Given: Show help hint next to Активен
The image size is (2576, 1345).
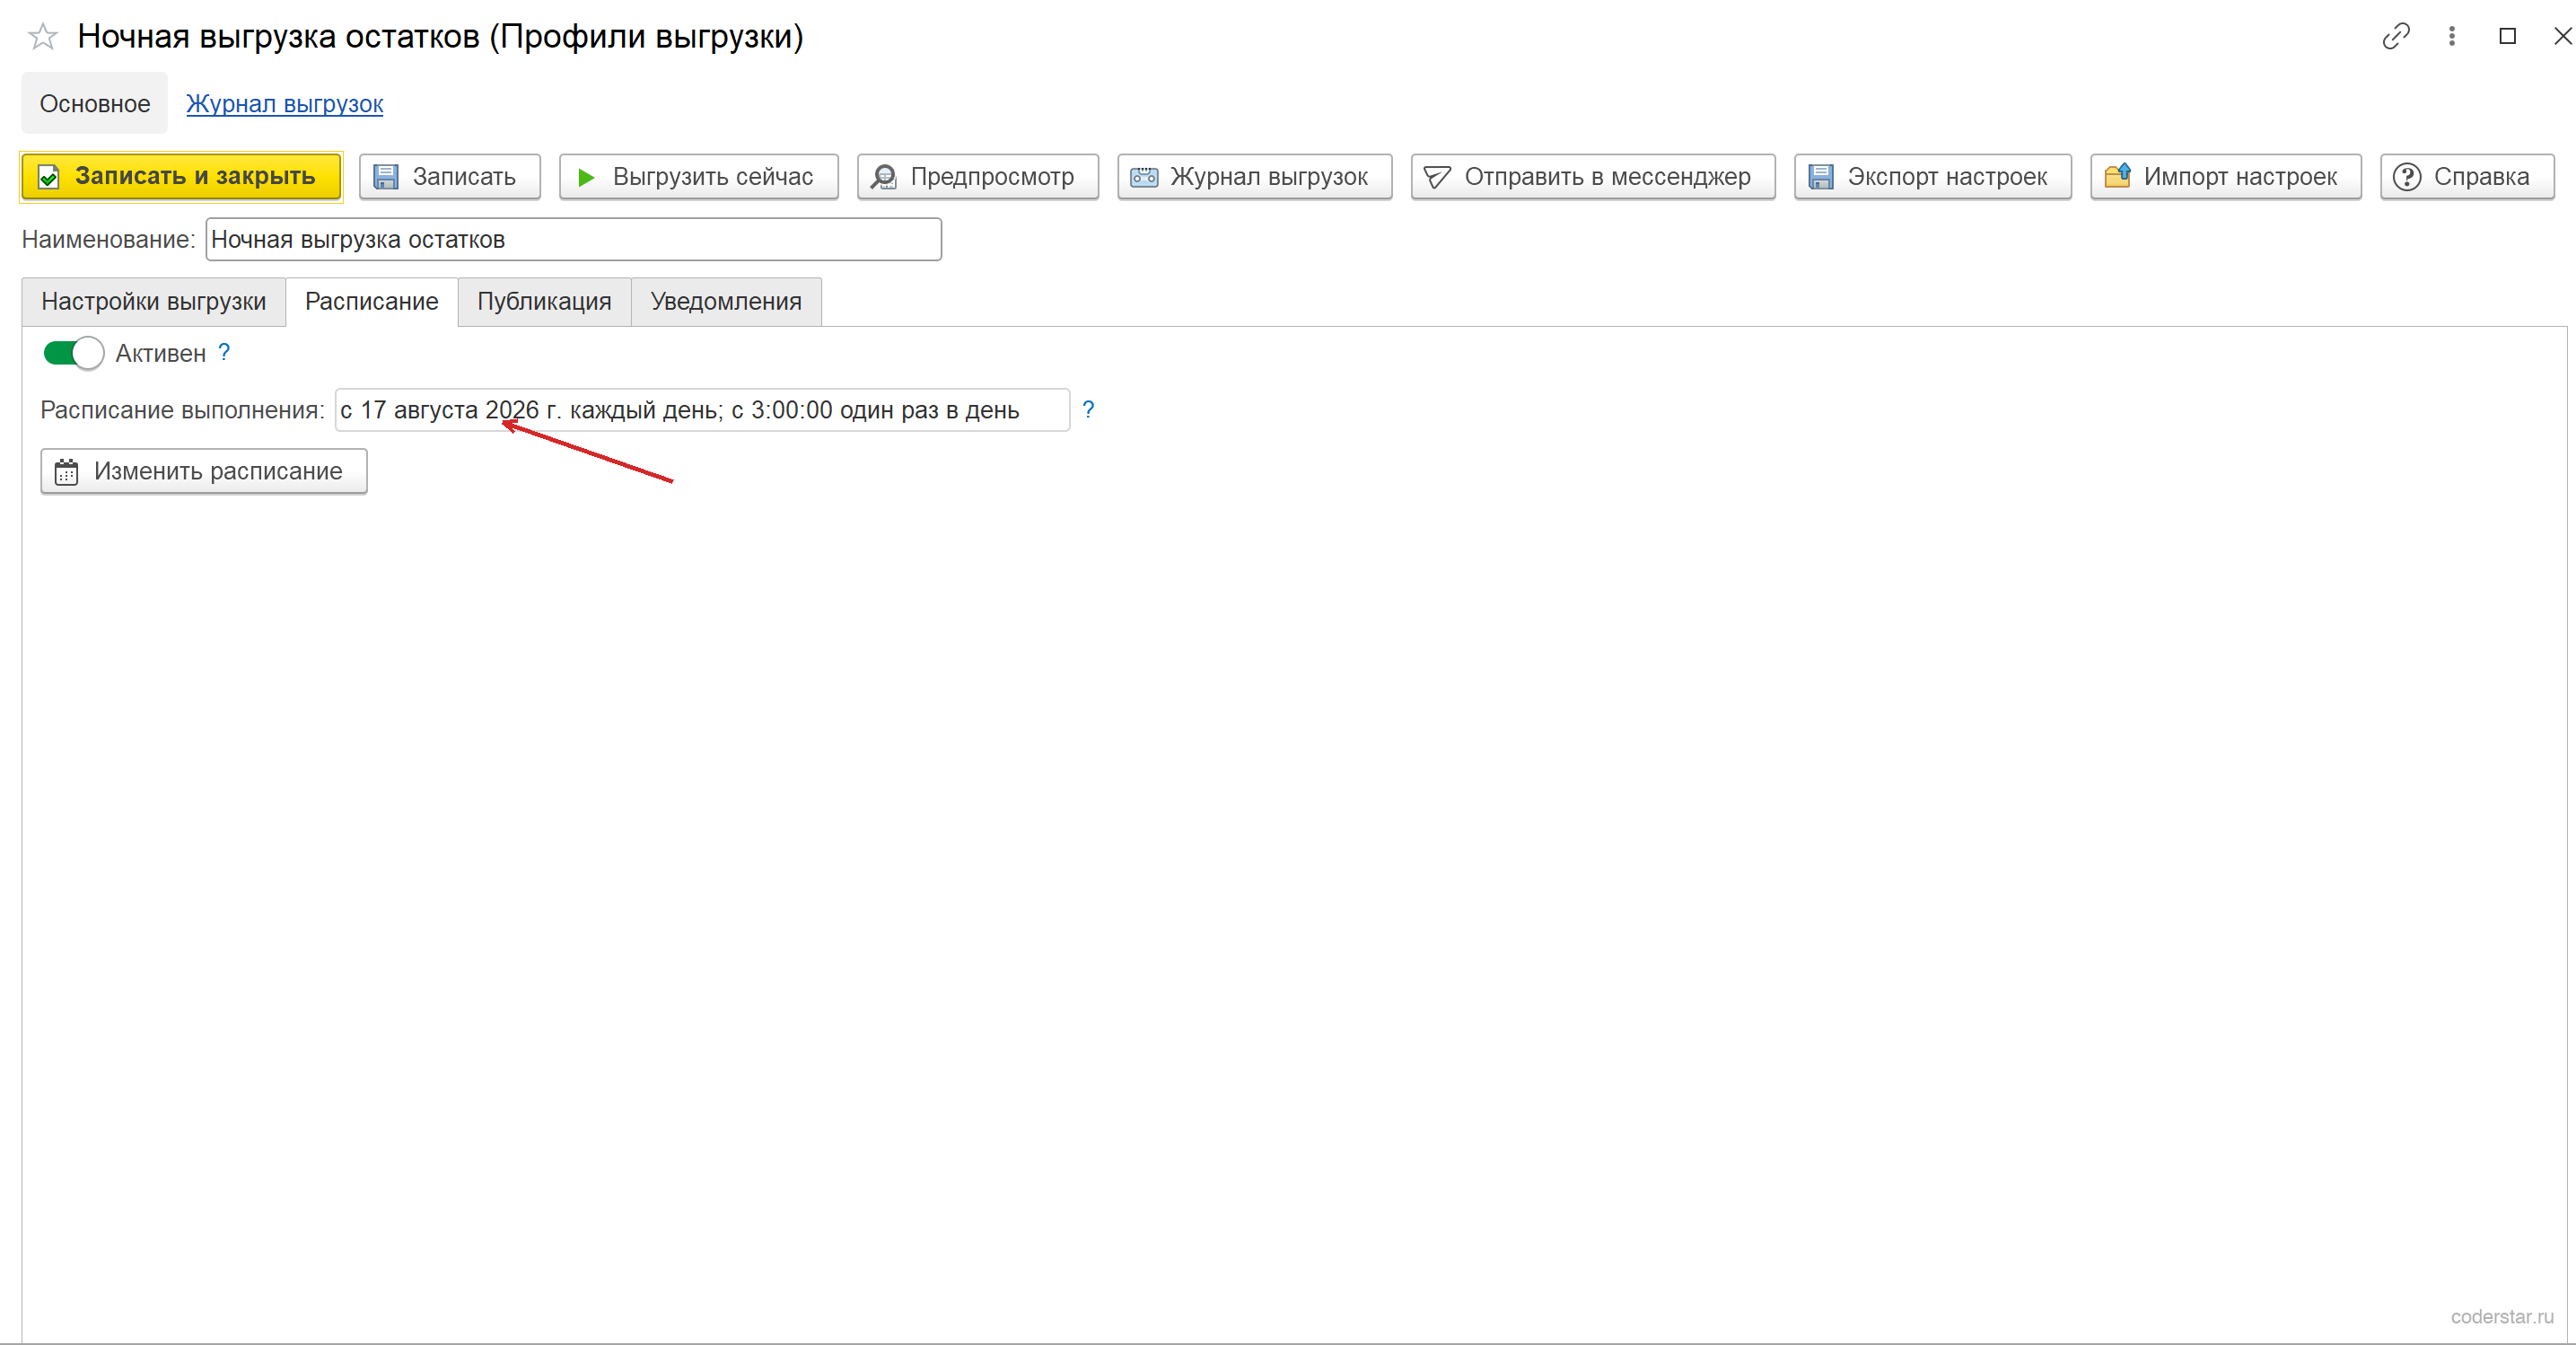Looking at the screenshot, I should tap(224, 352).
